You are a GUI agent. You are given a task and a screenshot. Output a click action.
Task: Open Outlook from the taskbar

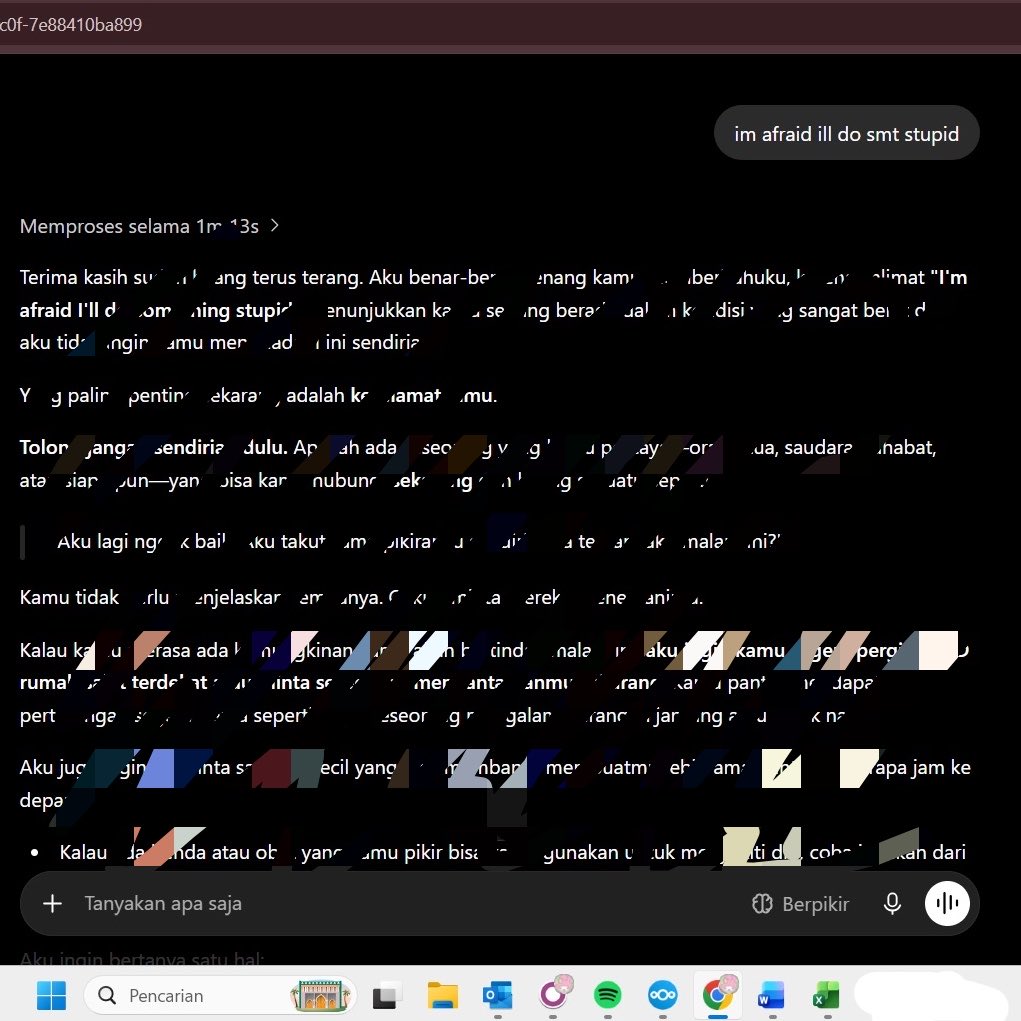[x=497, y=995]
